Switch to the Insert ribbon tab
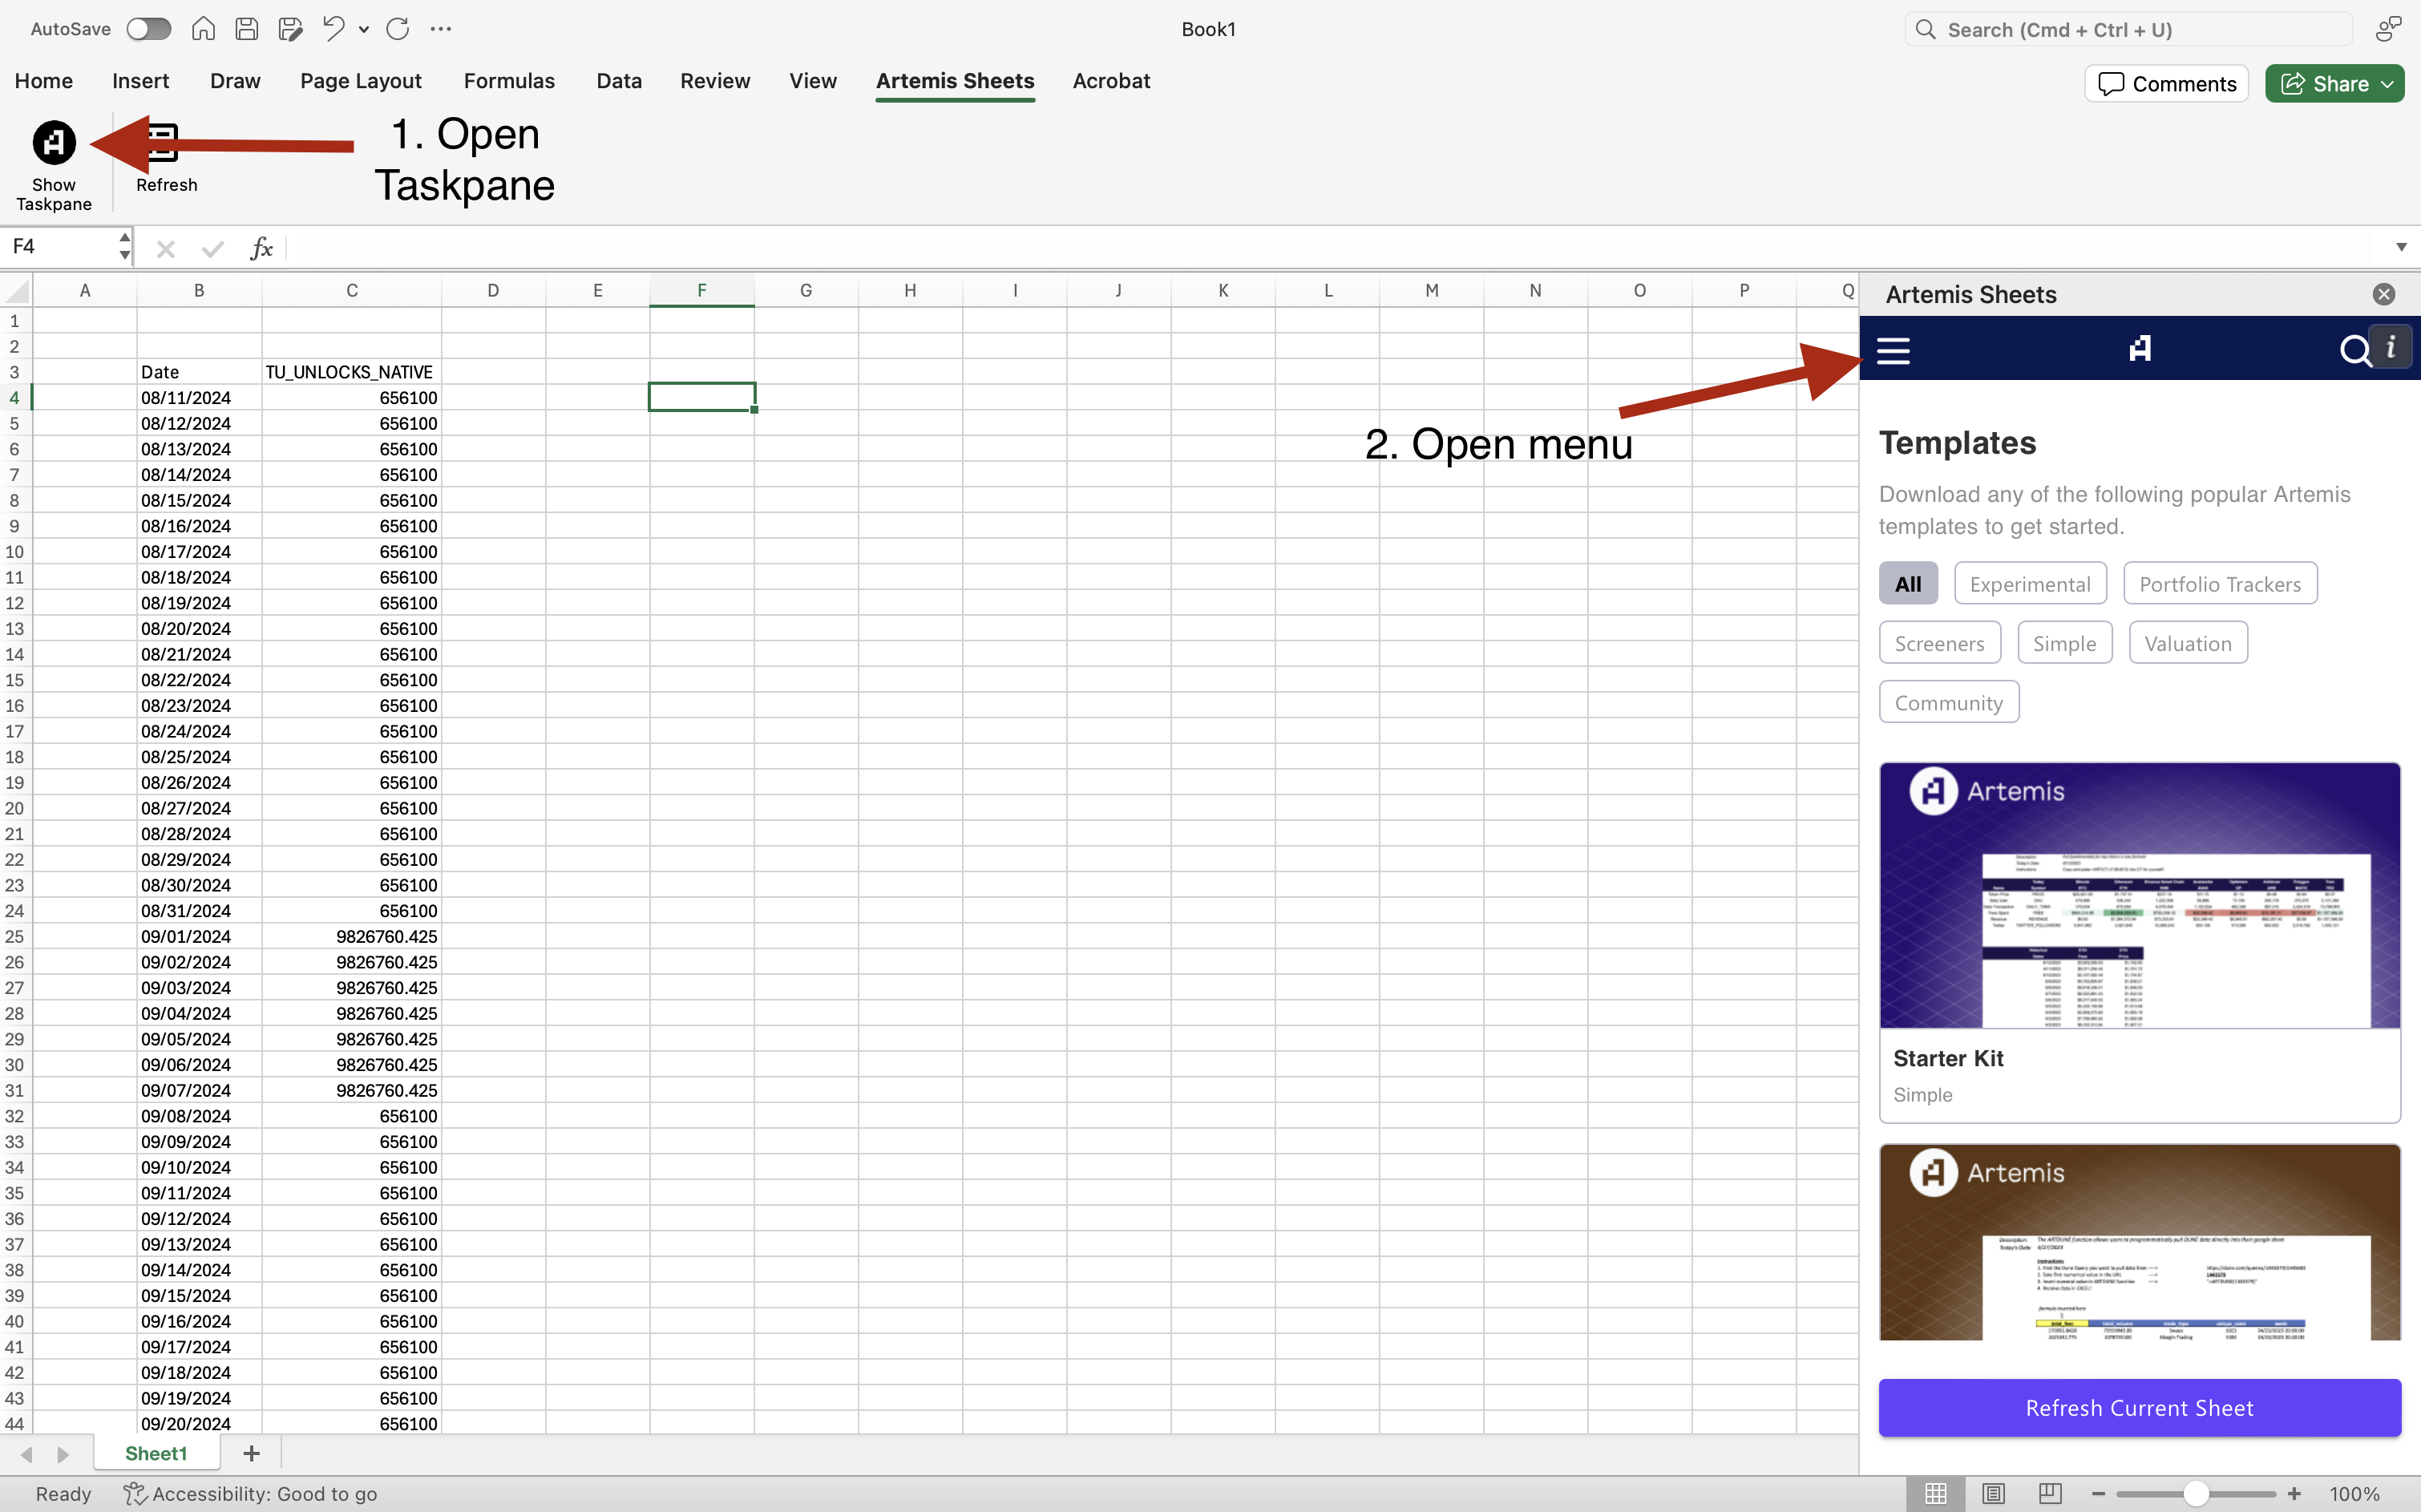 (x=140, y=81)
